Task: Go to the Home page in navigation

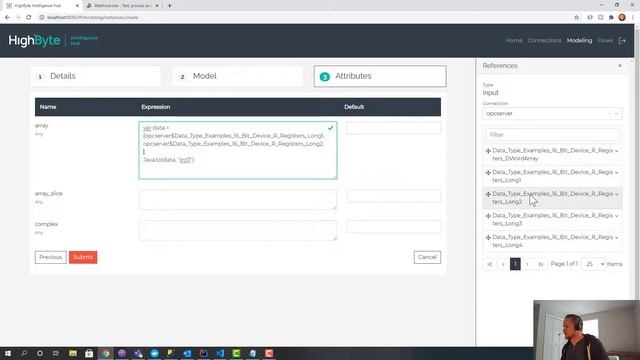Action: pyautogui.click(x=514, y=40)
